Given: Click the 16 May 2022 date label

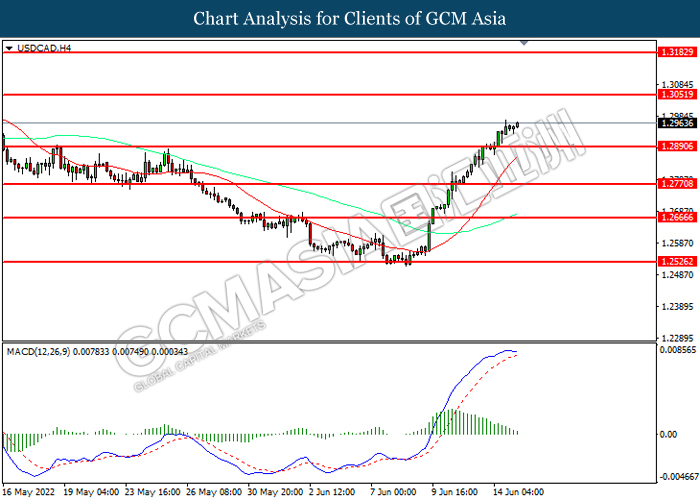Looking at the screenshot, I should 29,492.
